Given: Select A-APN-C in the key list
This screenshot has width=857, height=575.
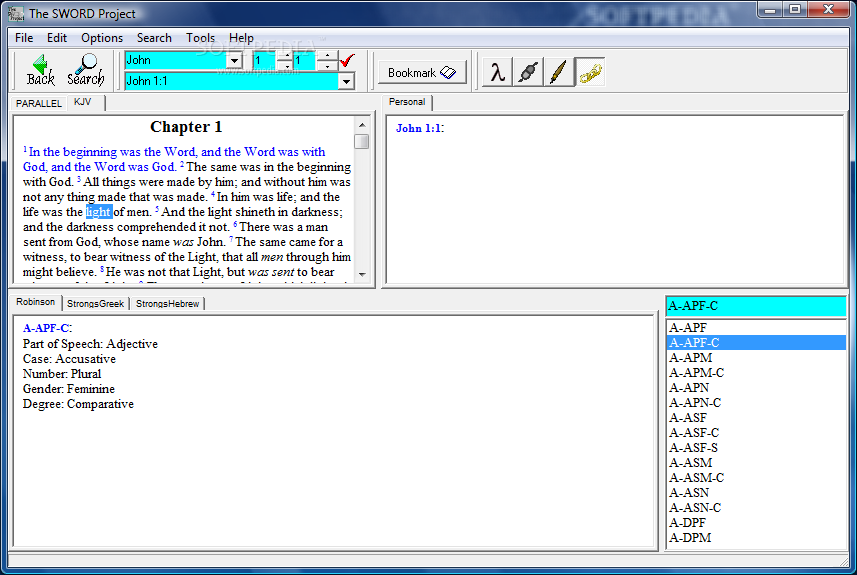Looking at the screenshot, I should point(756,403).
